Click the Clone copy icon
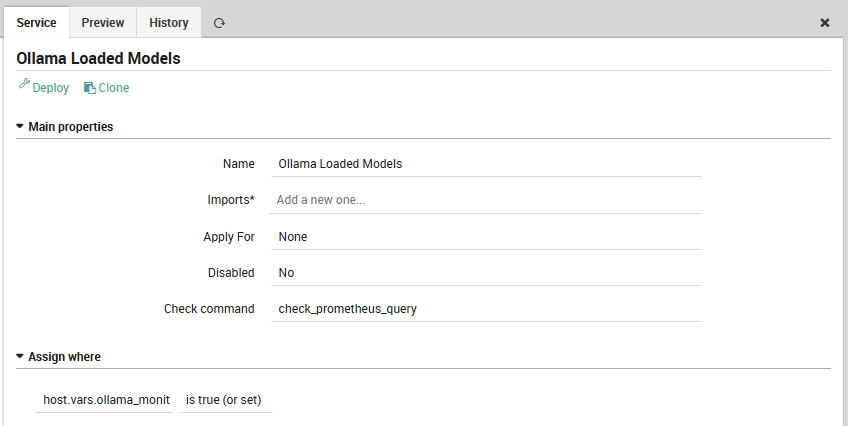This screenshot has height=426, width=848. 90,88
